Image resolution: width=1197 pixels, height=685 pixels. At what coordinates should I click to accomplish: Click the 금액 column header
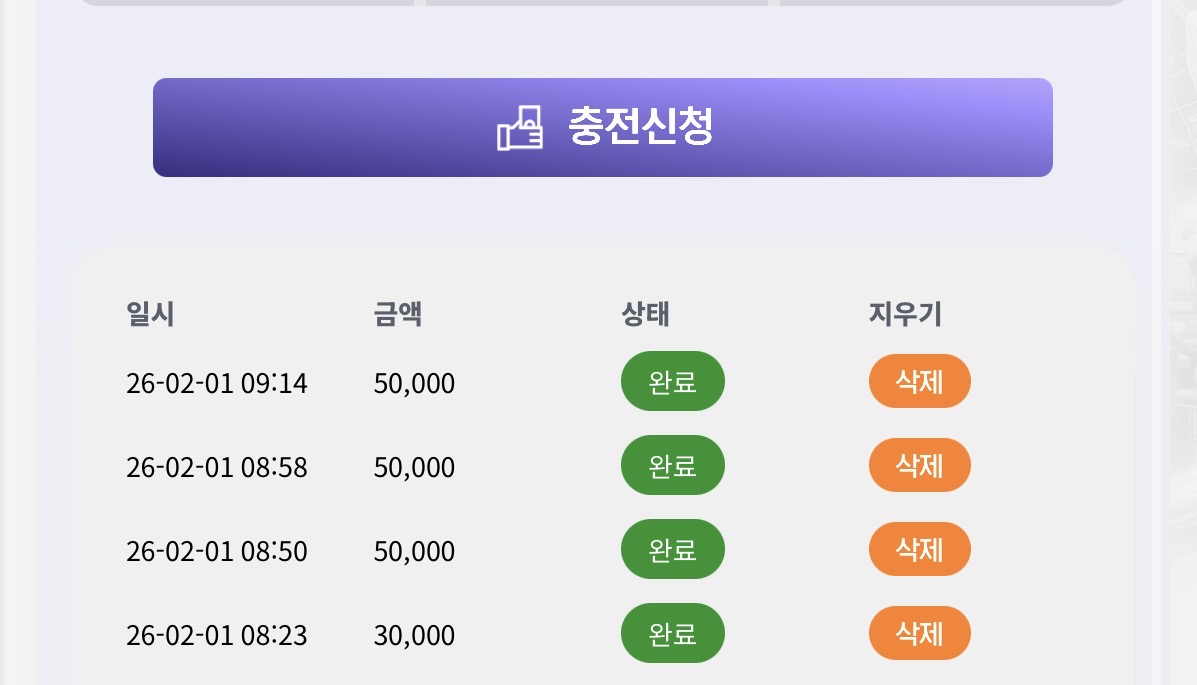click(x=398, y=314)
